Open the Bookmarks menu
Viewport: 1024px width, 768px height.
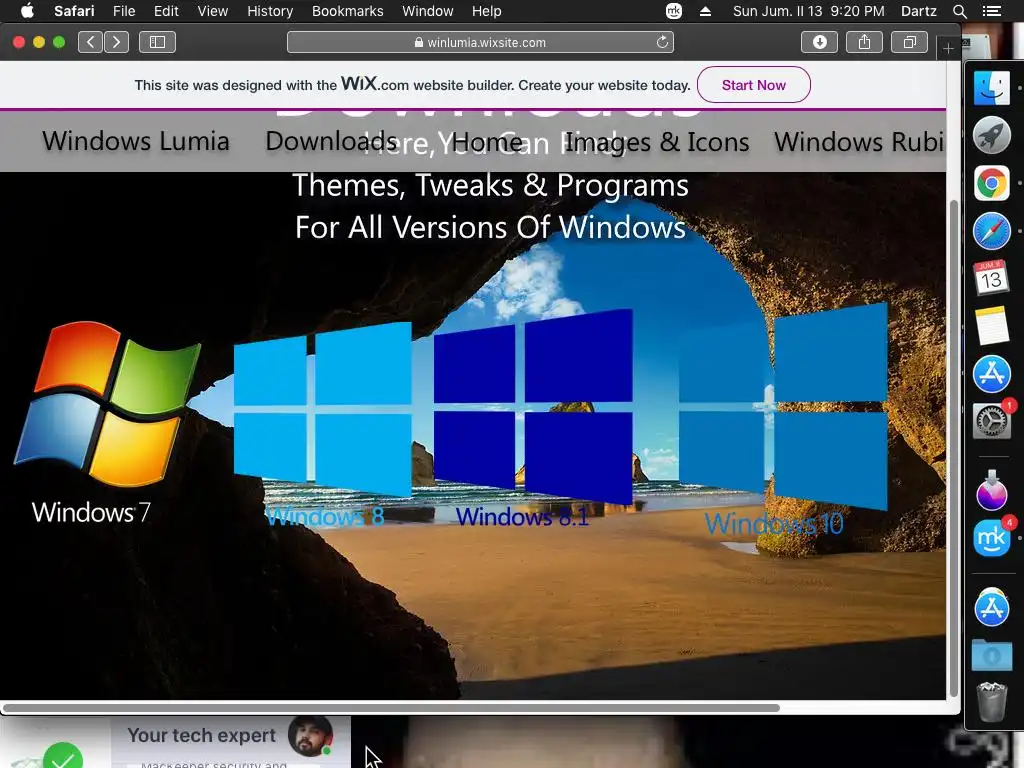point(347,11)
